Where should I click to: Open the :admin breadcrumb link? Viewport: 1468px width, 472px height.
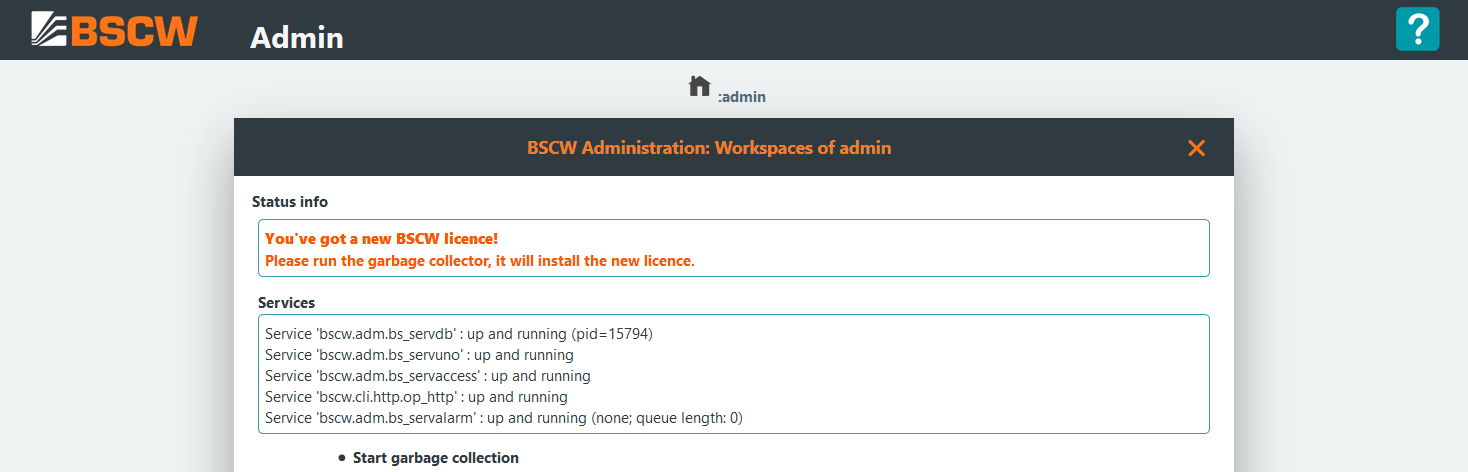click(x=741, y=97)
